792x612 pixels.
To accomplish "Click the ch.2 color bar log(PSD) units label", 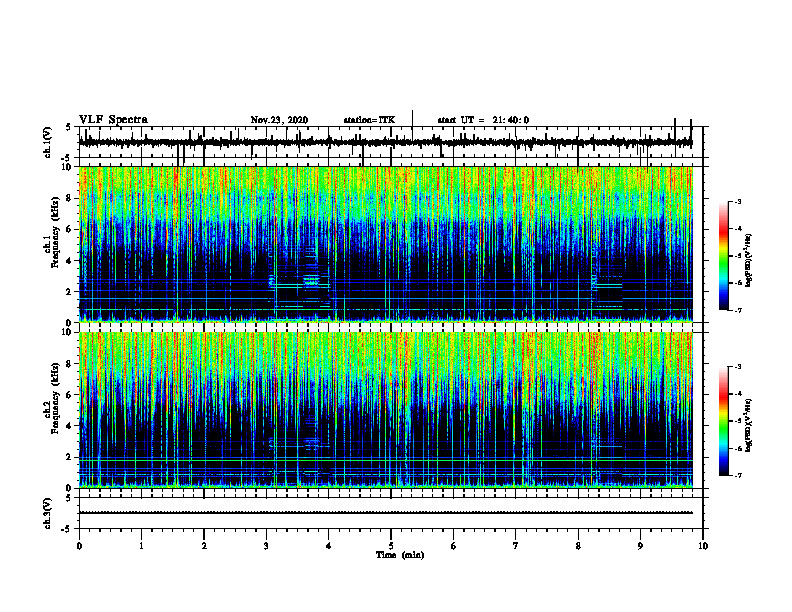I will click(x=749, y=425).
